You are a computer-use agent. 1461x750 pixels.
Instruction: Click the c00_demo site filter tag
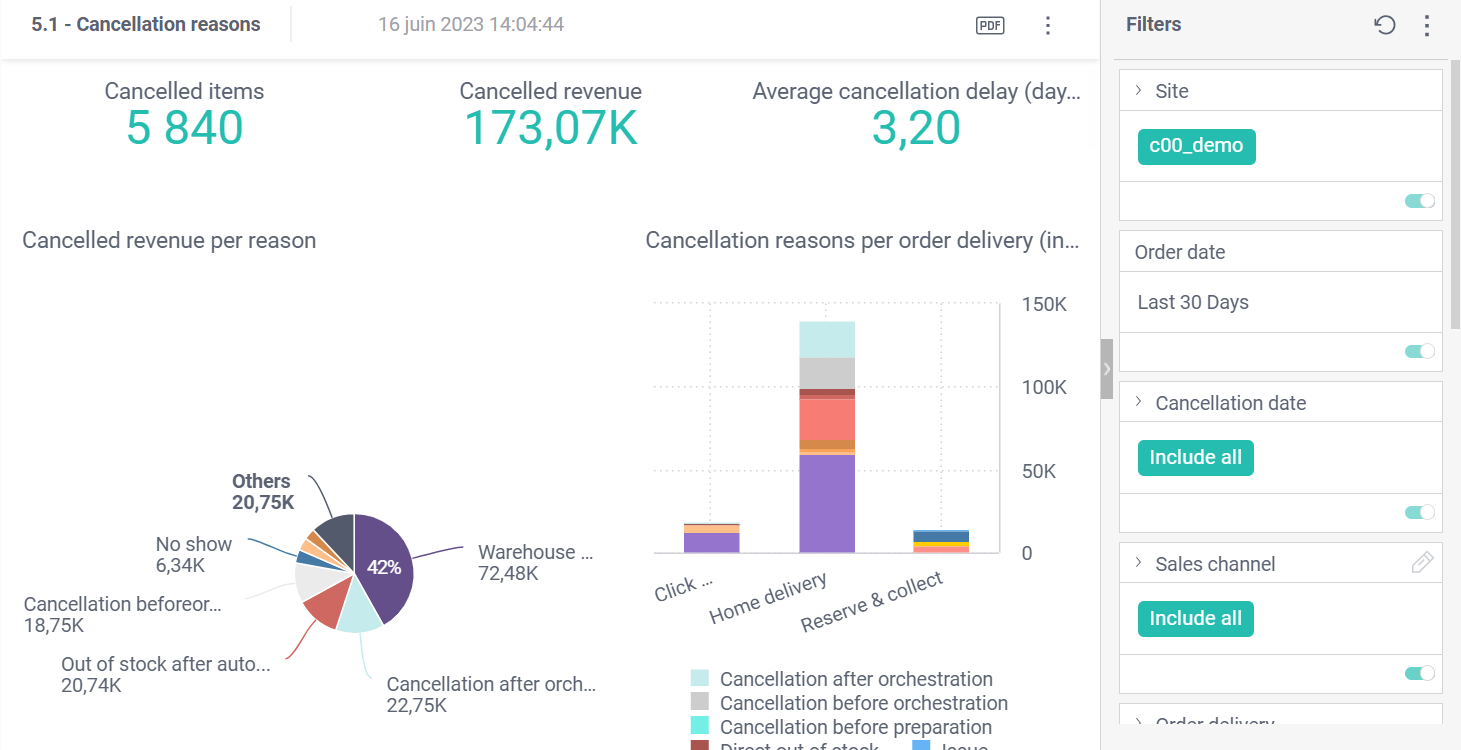[x=1196, y=146]
